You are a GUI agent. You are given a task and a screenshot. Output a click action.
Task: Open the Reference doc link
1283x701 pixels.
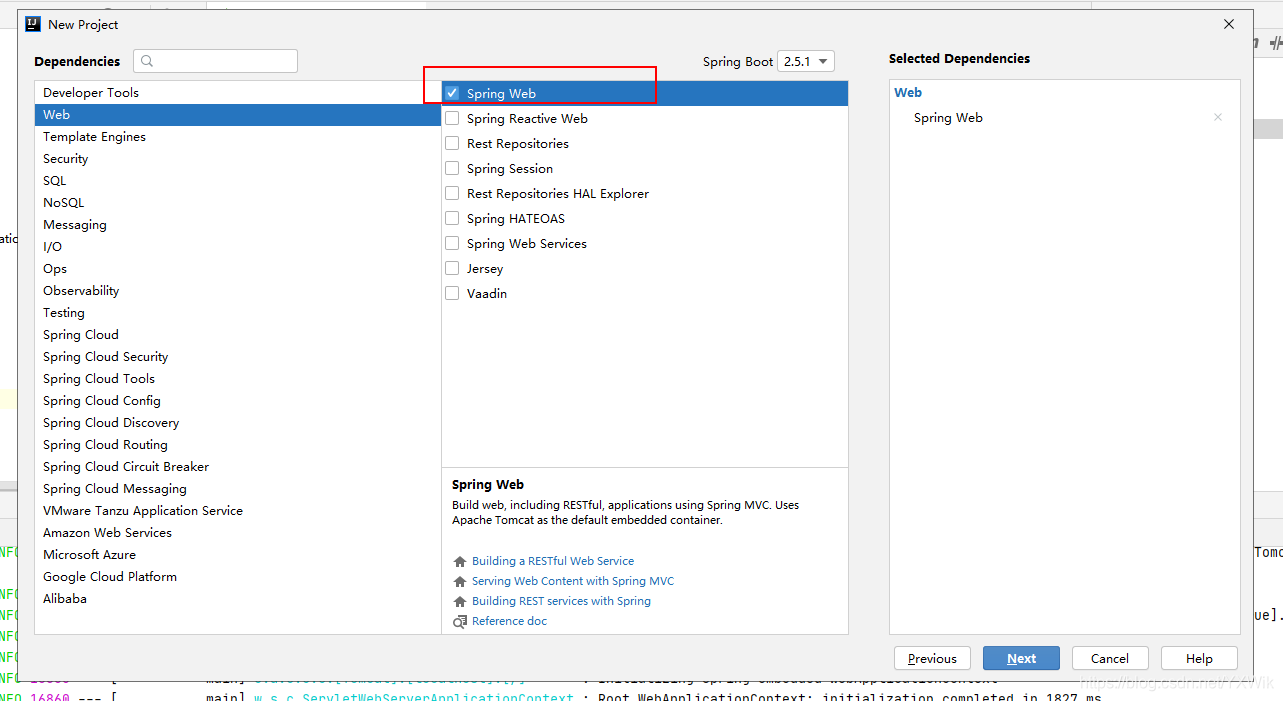tap(509, 622)
